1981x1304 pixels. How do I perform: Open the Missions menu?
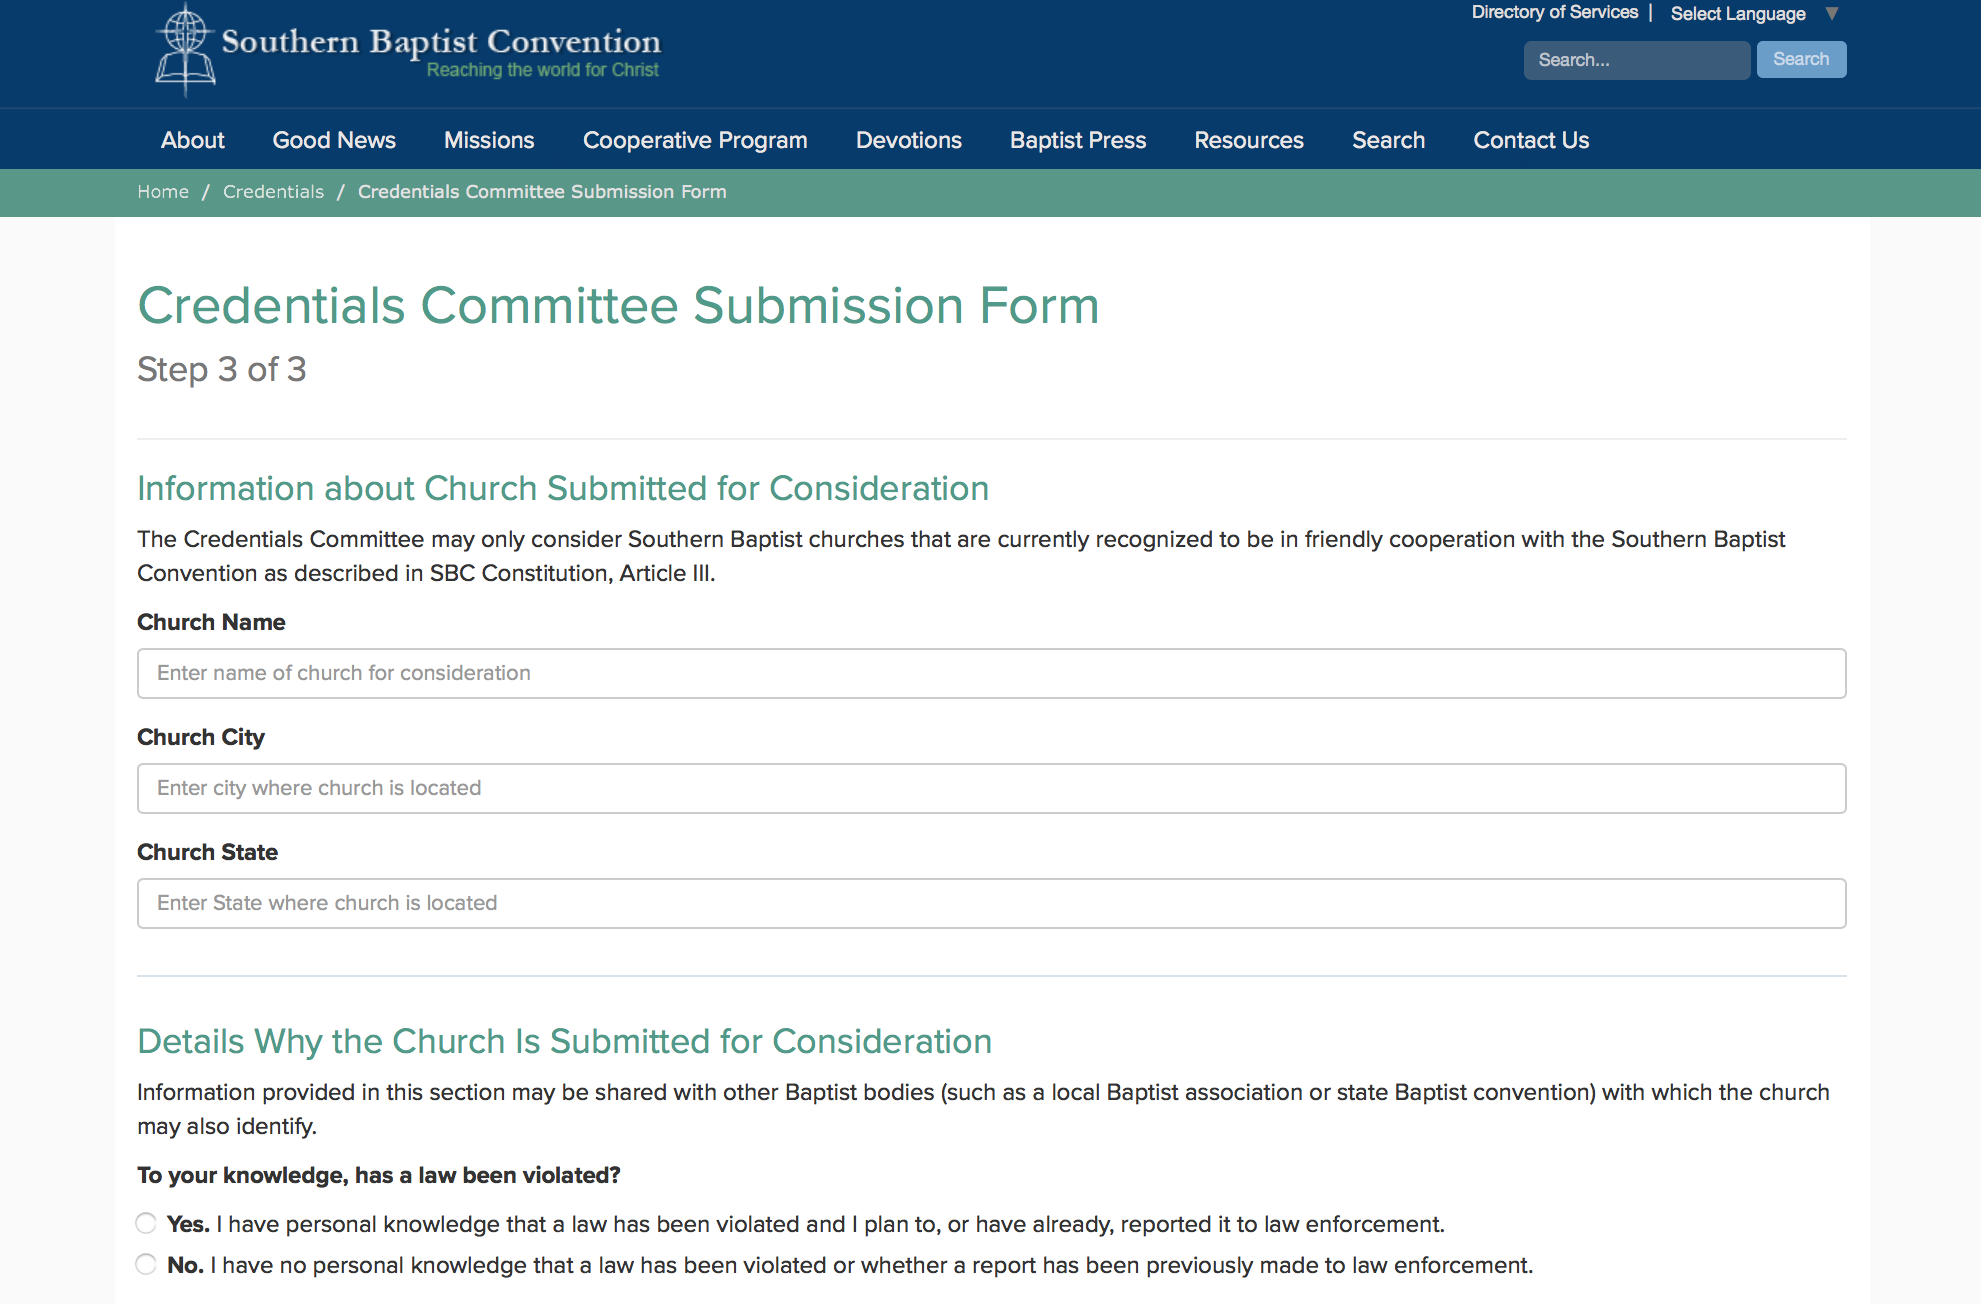click(488, 140)
